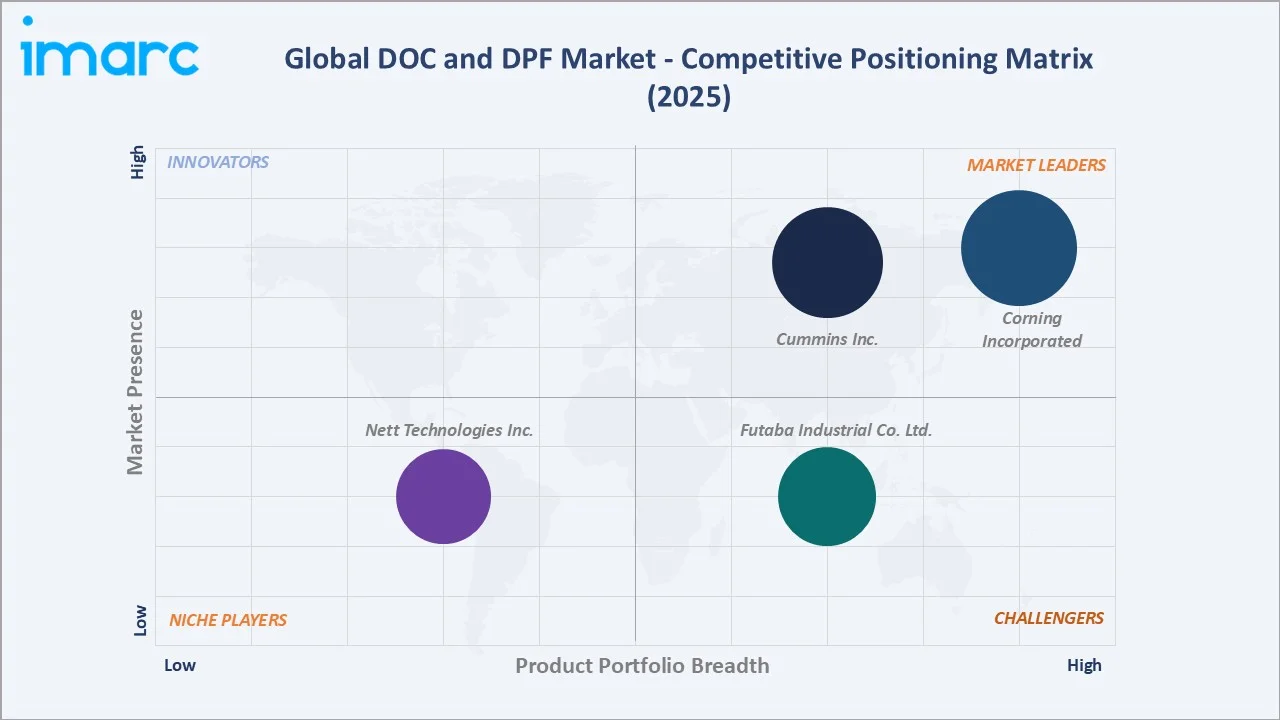
Task: Click the 'Nett Technologies Inc.' label
Action: click(x=449, y=430)
